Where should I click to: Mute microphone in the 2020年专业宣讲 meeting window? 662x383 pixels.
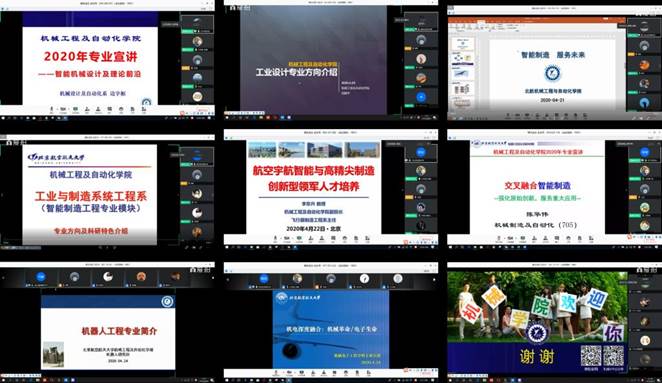(52, 109)
